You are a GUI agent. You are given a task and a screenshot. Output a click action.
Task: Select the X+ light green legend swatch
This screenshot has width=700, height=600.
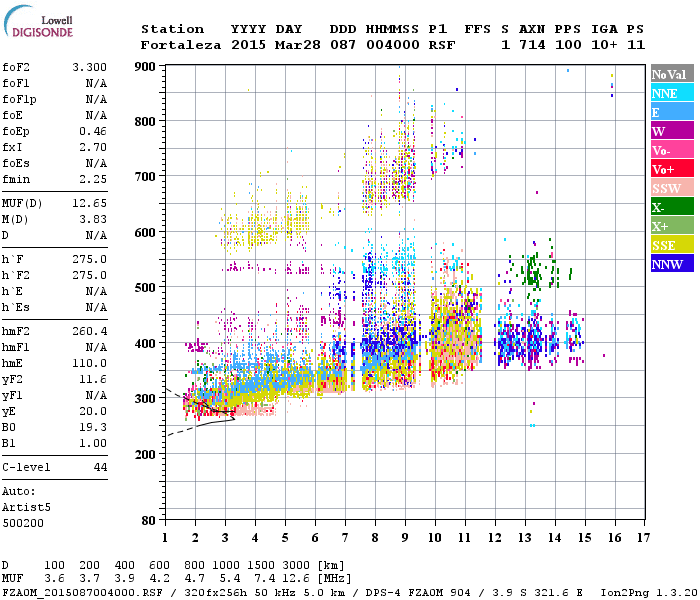coord(672,226)
